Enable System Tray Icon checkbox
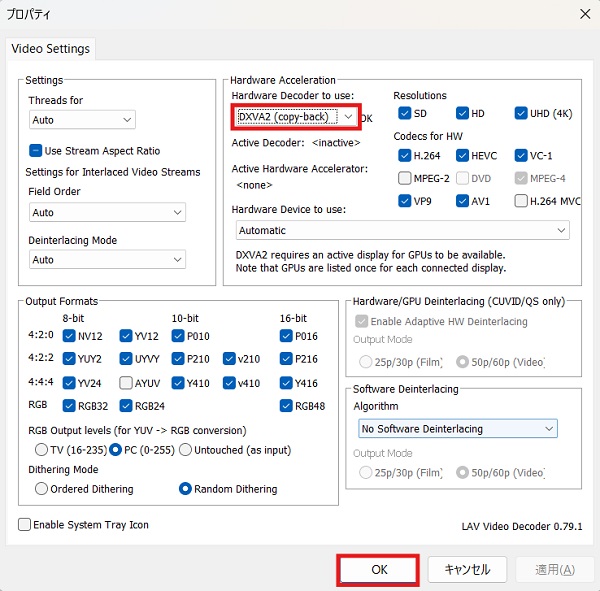Screen dimensions: 600x591 25,525
